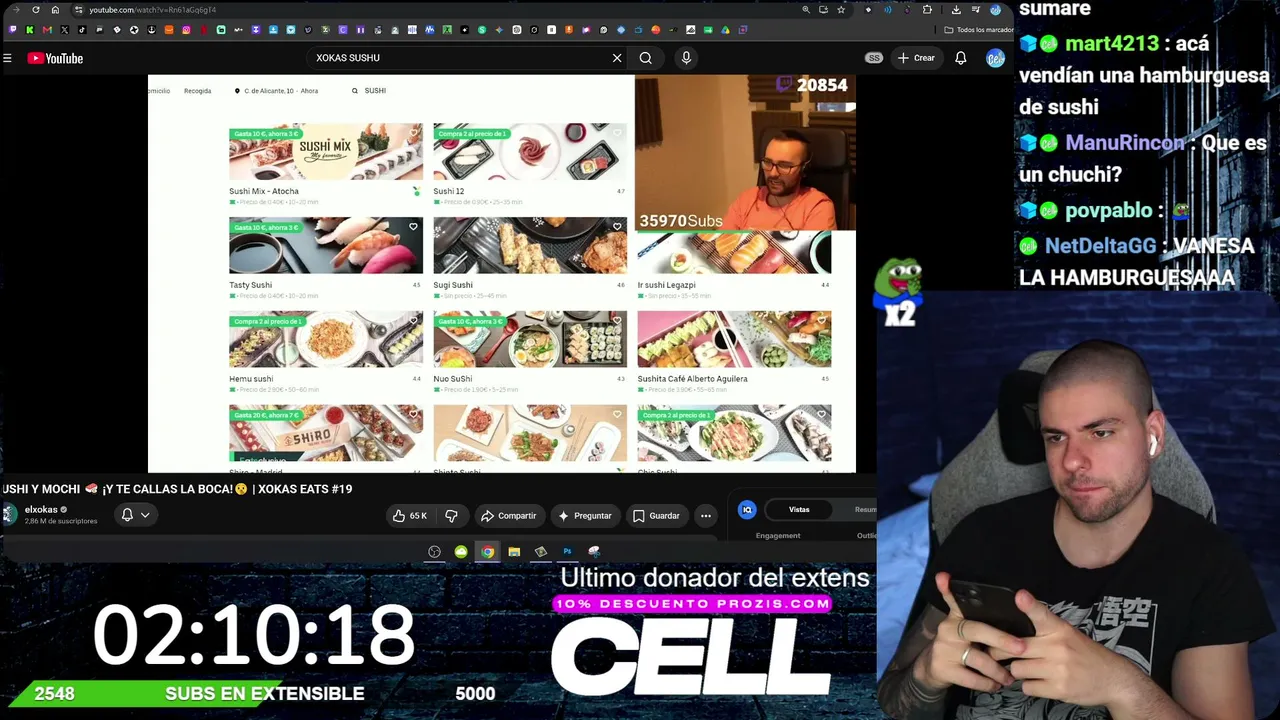The width and height of the screenshot is (1280, 720).
Task: Click the elxokas channel avatar
Action: pos(9,514)
